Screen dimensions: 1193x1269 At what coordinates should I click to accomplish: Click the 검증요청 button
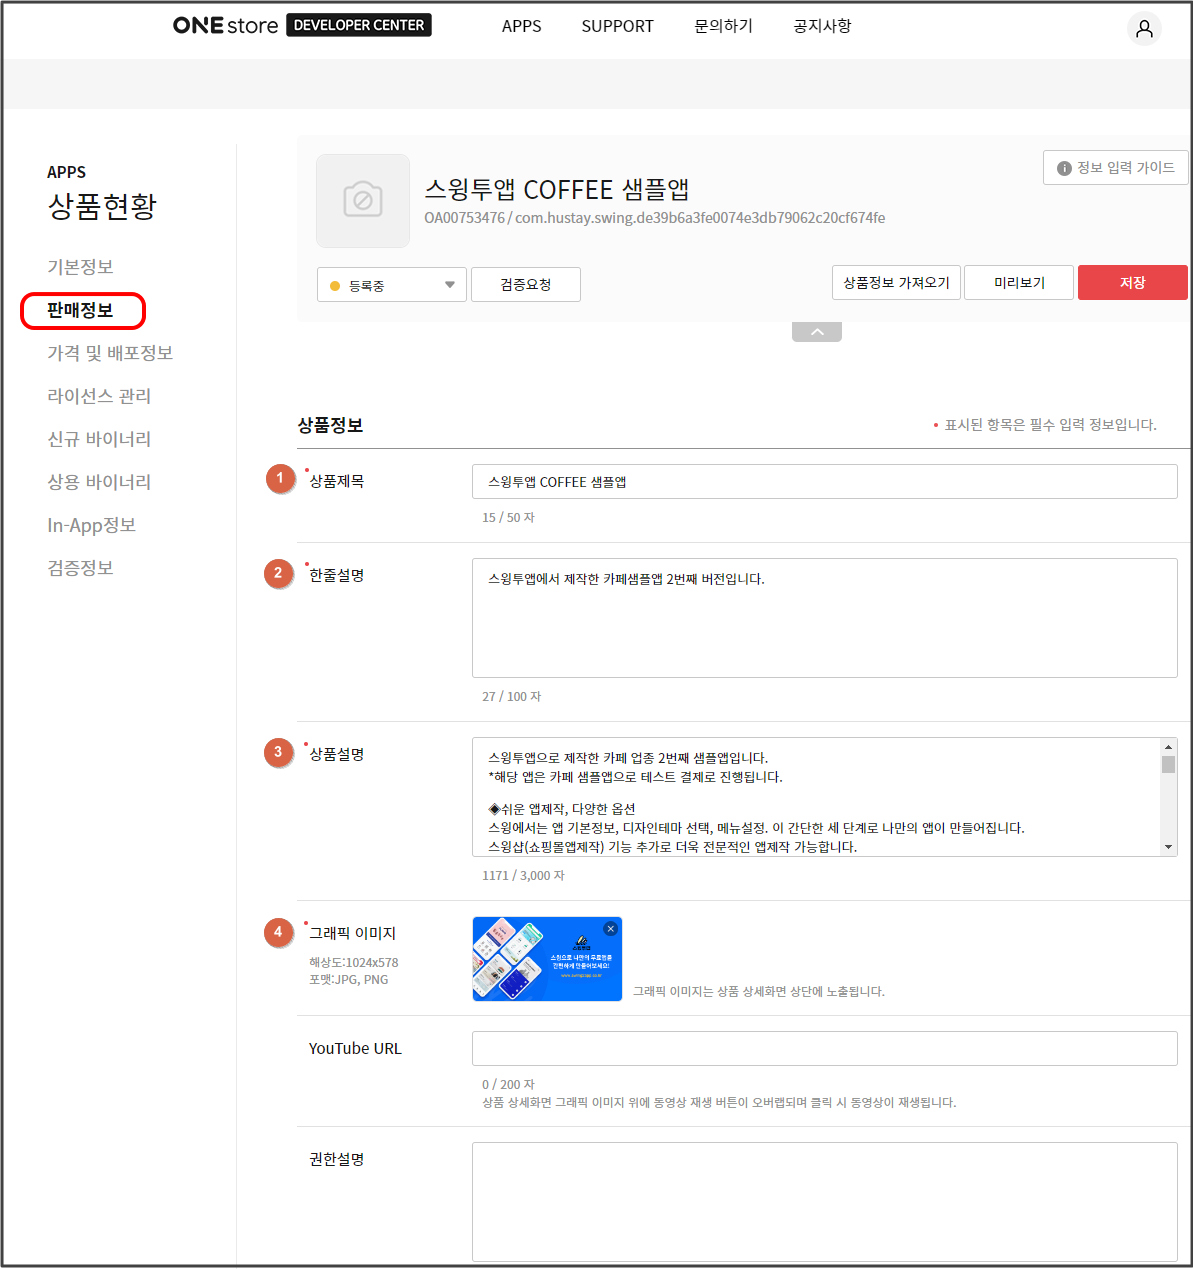(526, 285)
